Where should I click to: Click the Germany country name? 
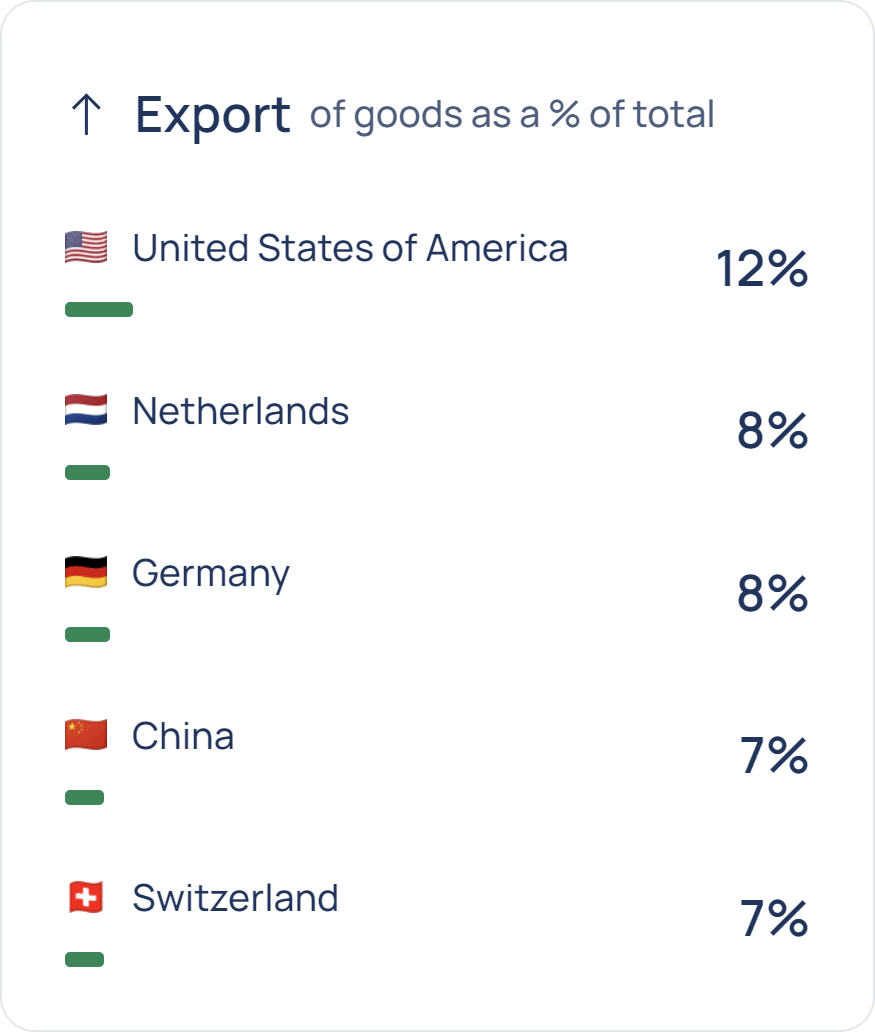click(x=211, y=574)
